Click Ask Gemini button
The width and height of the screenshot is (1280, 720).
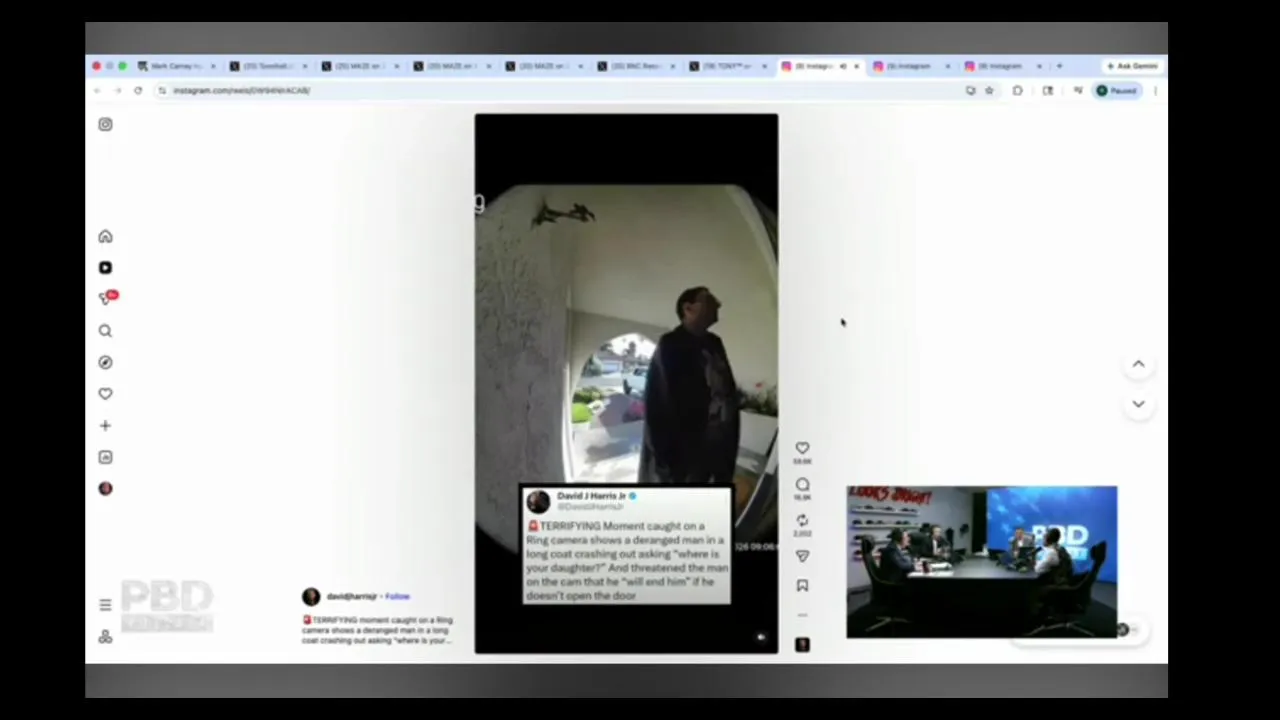coord(1131,66)
